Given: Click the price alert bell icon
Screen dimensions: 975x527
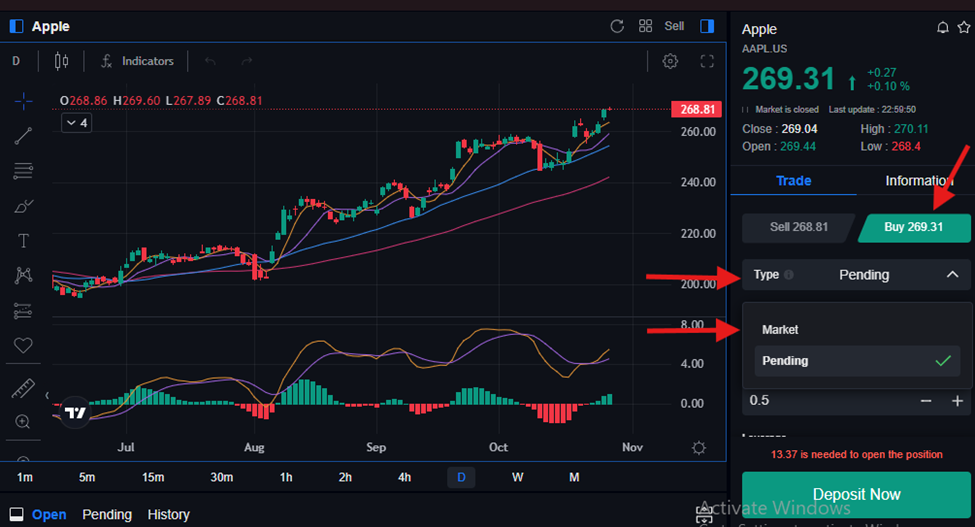Looking at the screenshot, I should click(942, 28).
